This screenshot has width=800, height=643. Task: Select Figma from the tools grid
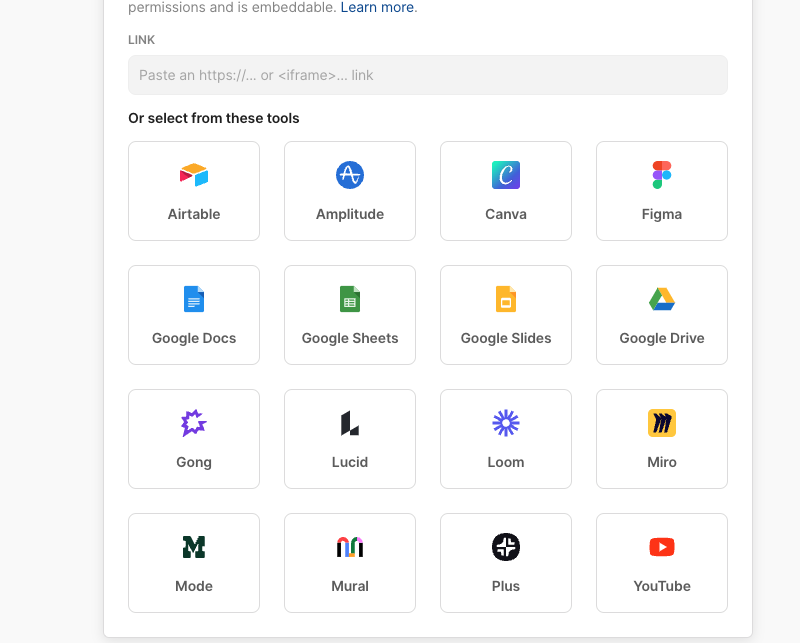(x=662, y=191)
